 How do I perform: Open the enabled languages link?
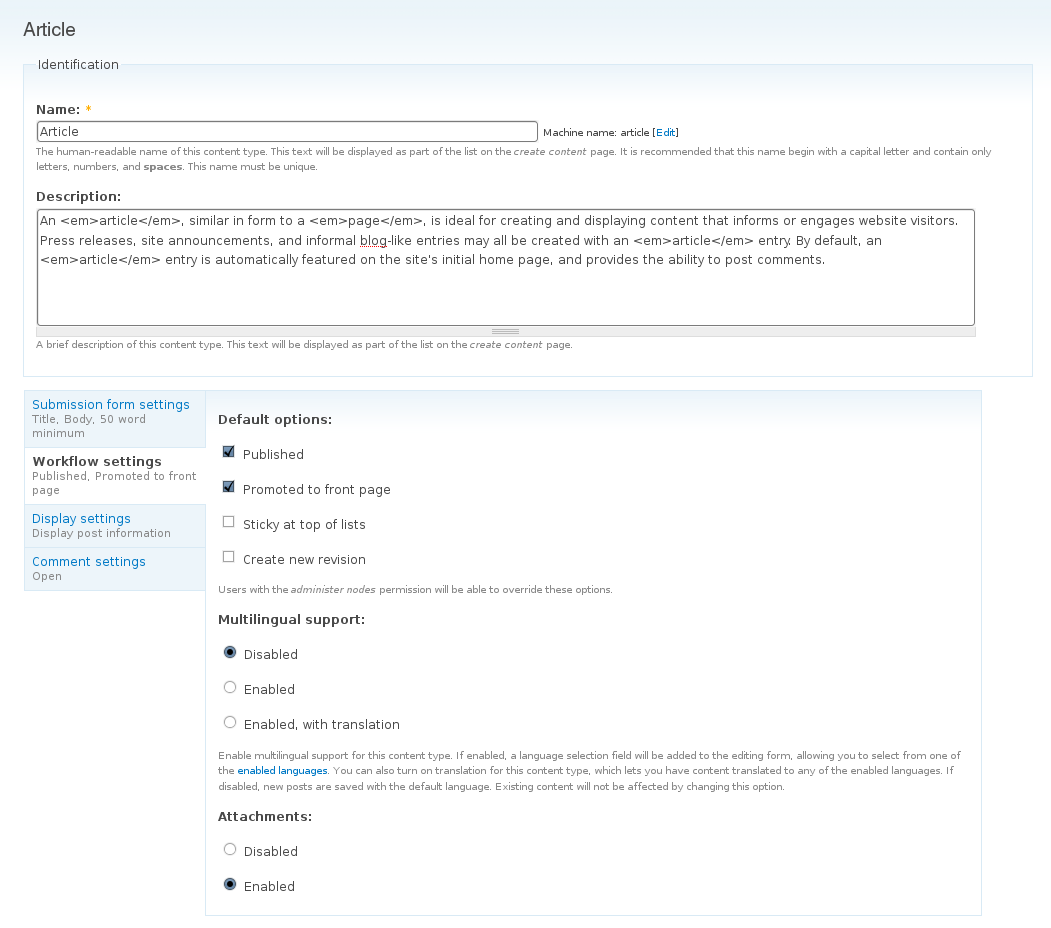coord(282,770)
